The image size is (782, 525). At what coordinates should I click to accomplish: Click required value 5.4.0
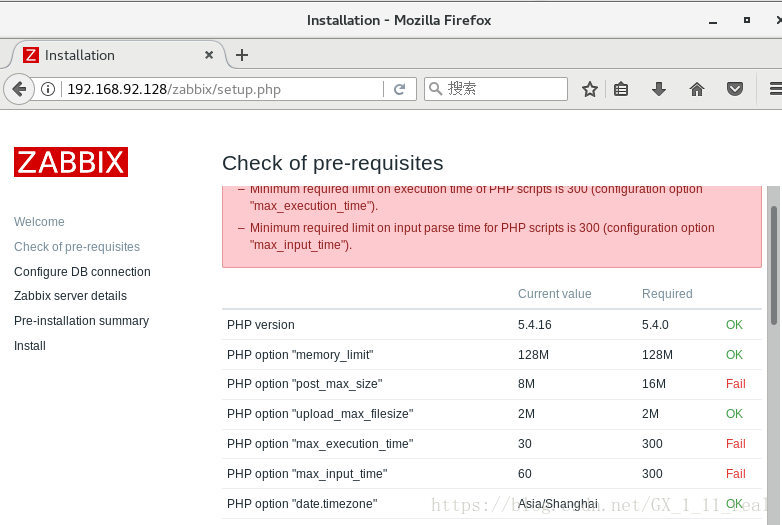655,325
